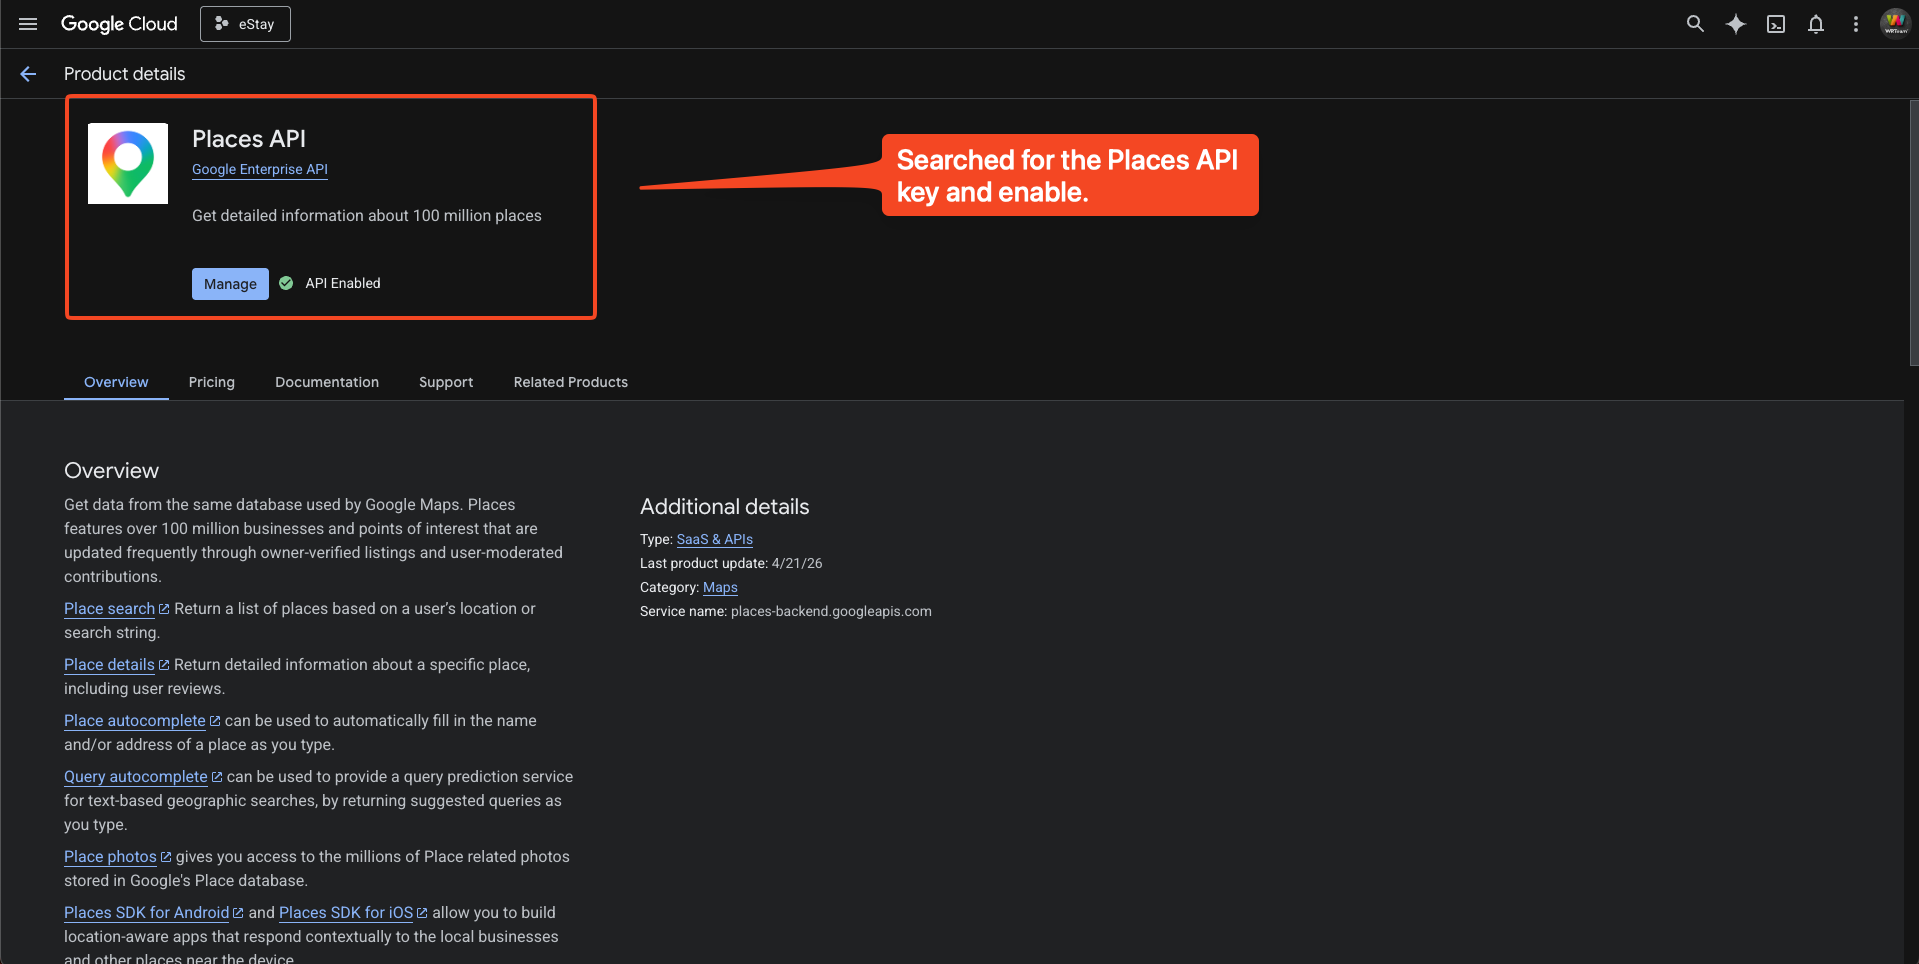Click the SaaS & APIs type link

click(x=715, y=539)
